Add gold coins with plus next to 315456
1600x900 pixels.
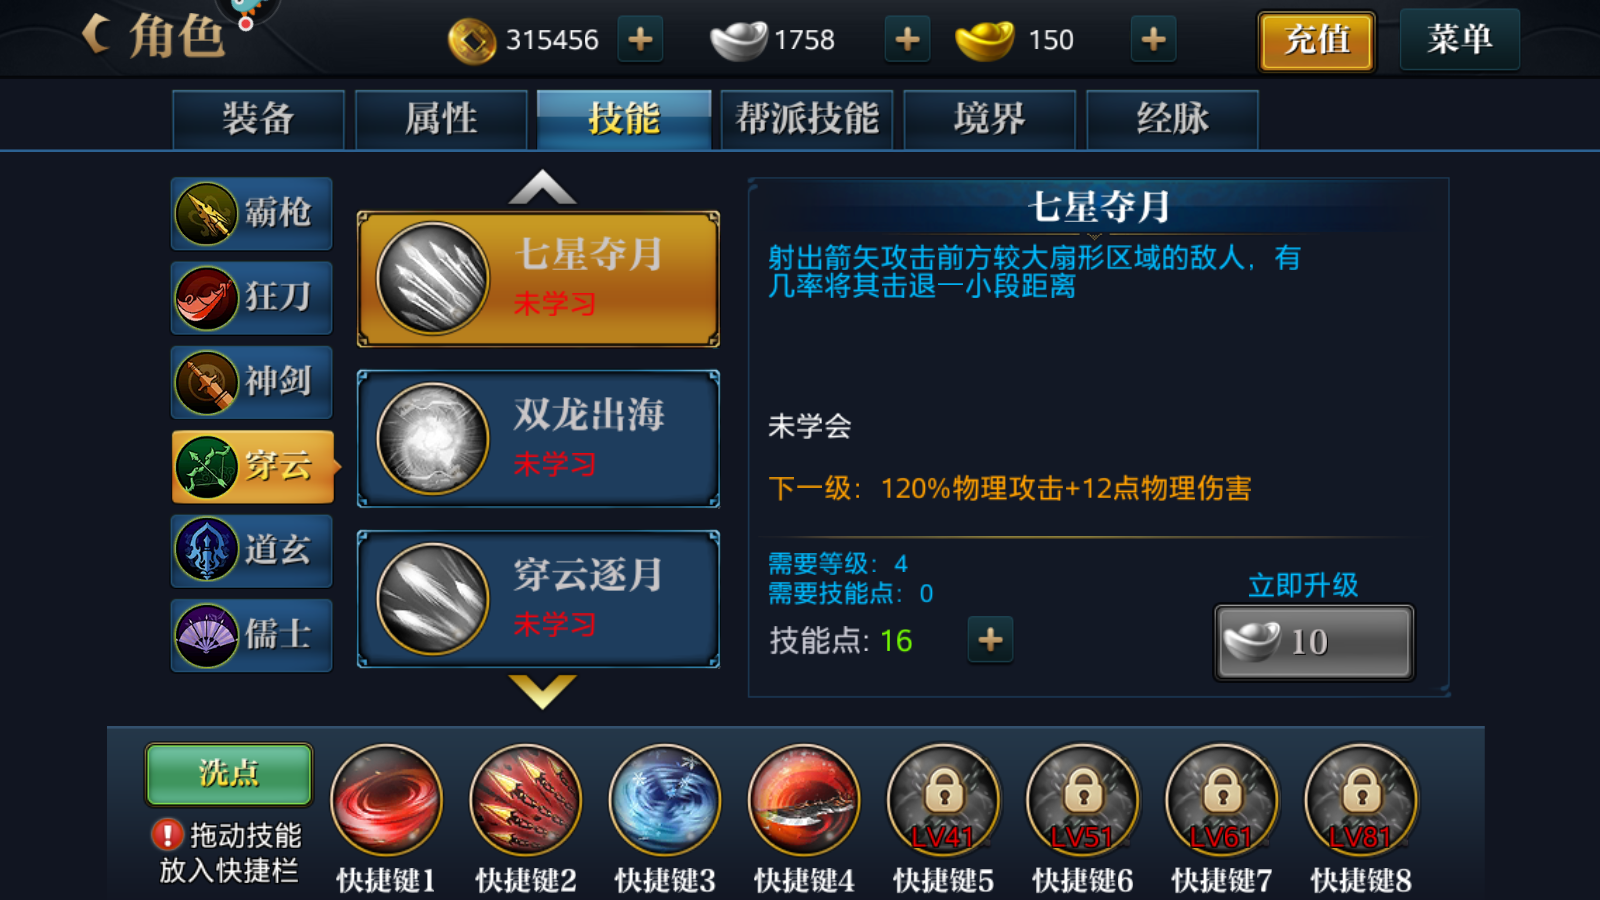click(x=640, y=40)
